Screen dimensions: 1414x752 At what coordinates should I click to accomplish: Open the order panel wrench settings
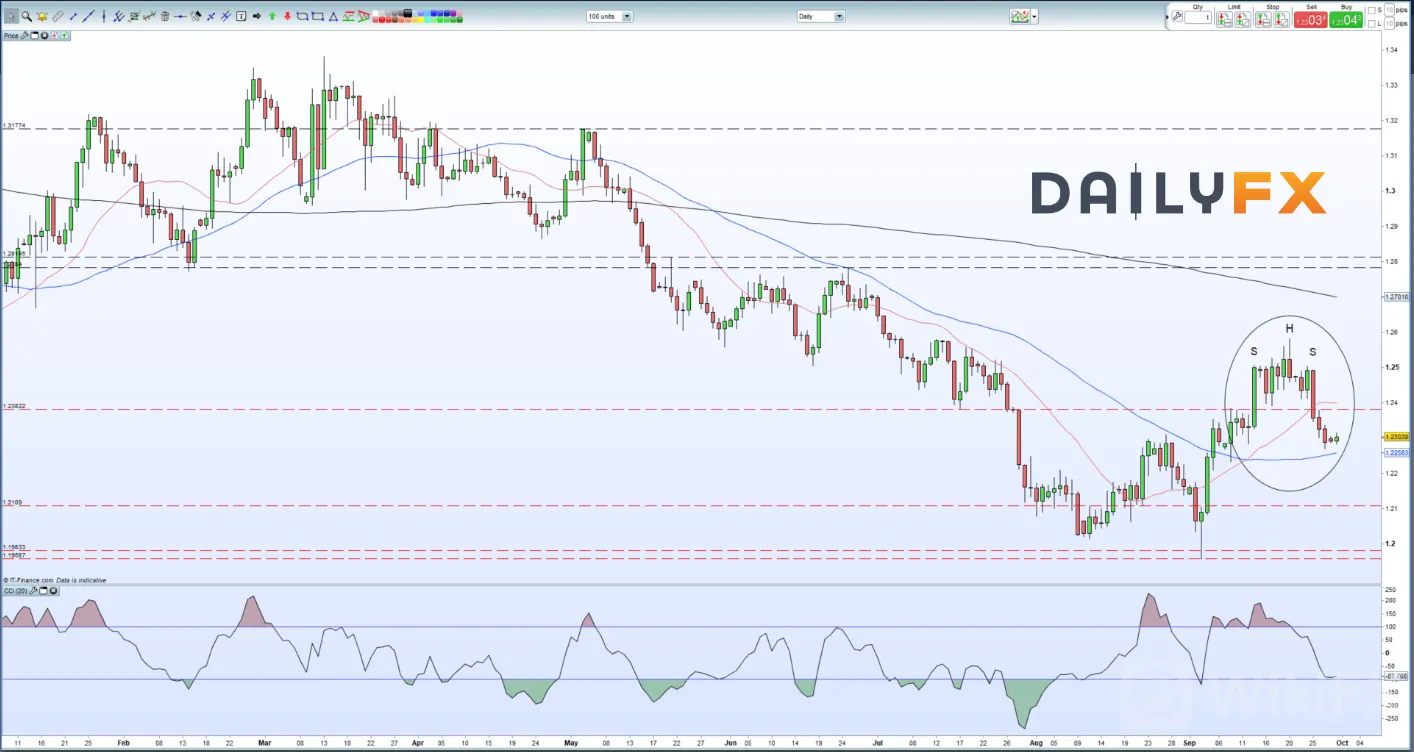pyautogui.click(x=1177, y=16)
